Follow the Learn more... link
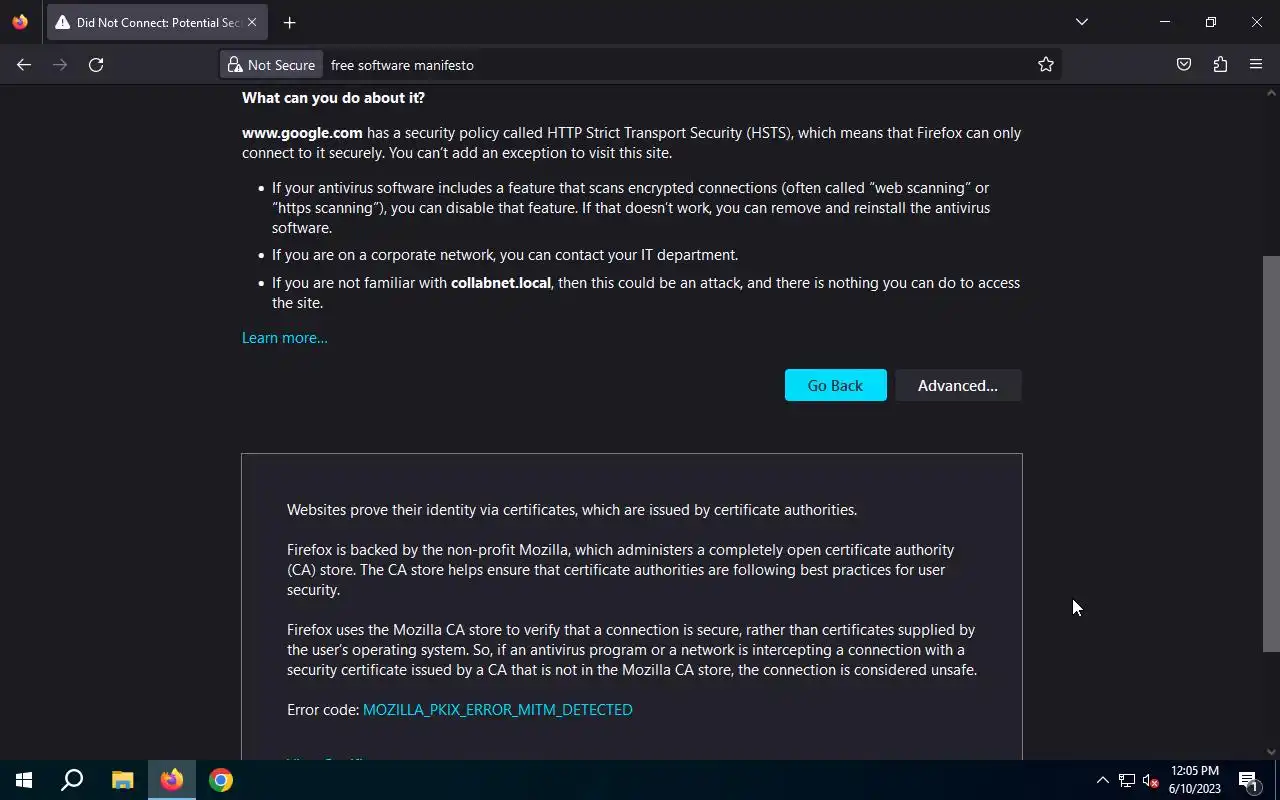Image resolution: width=1280 pixels, height=800 pixels. [285, 338]
